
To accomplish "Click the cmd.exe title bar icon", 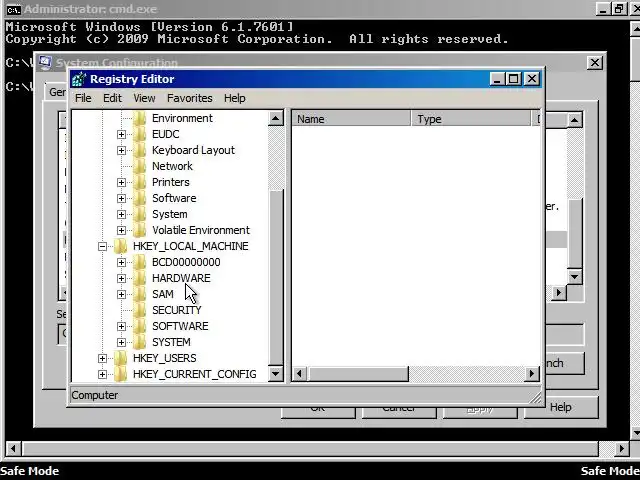I will tap(13, 9).
